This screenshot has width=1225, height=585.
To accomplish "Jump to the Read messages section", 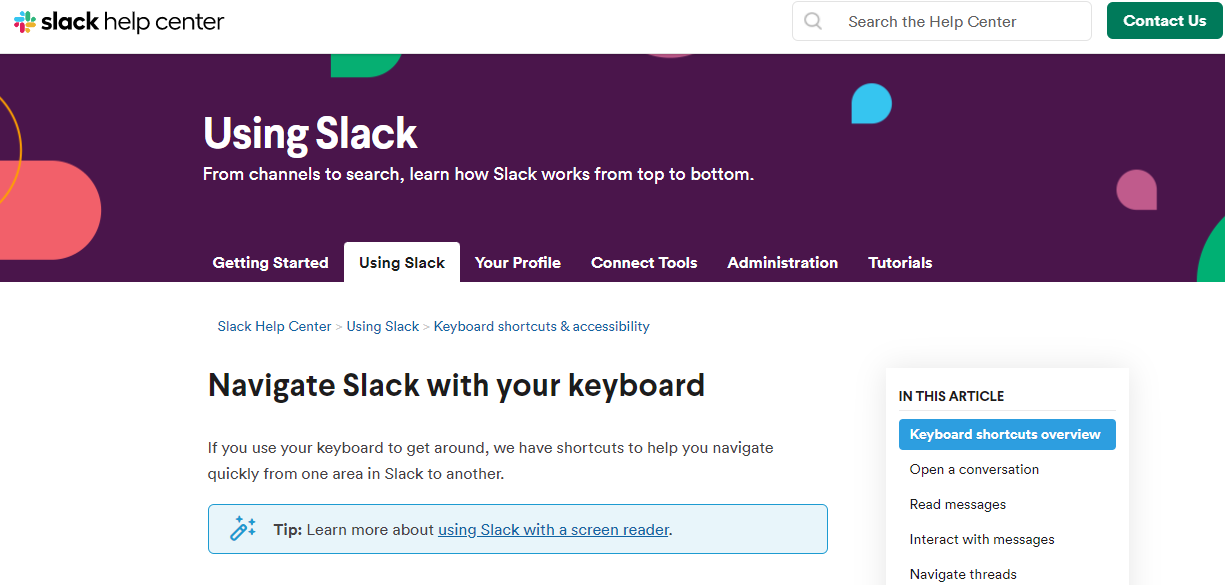I will pyautogui.click(x=958, y=505).
